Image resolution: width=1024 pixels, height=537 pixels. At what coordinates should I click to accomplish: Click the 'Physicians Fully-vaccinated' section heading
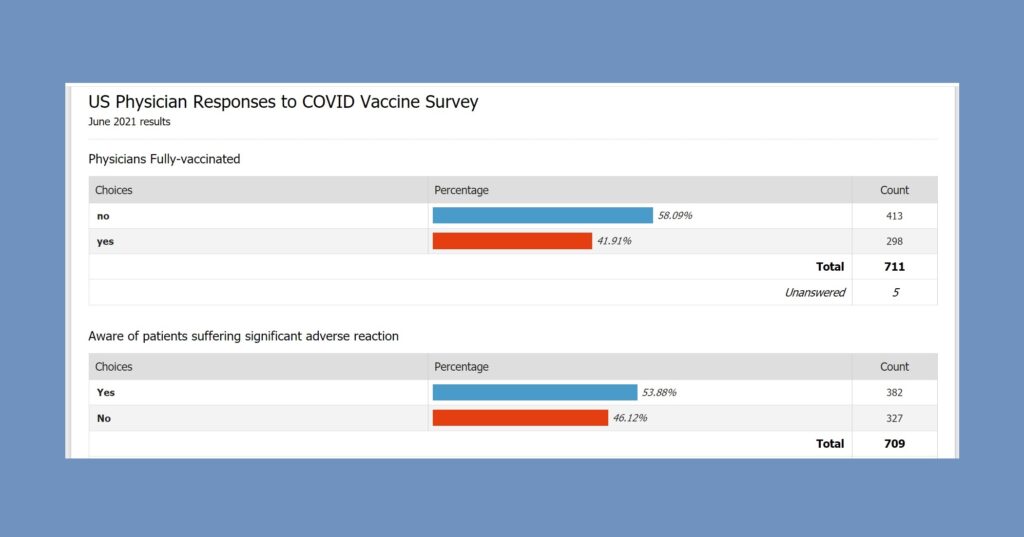(x=164, y=159)
